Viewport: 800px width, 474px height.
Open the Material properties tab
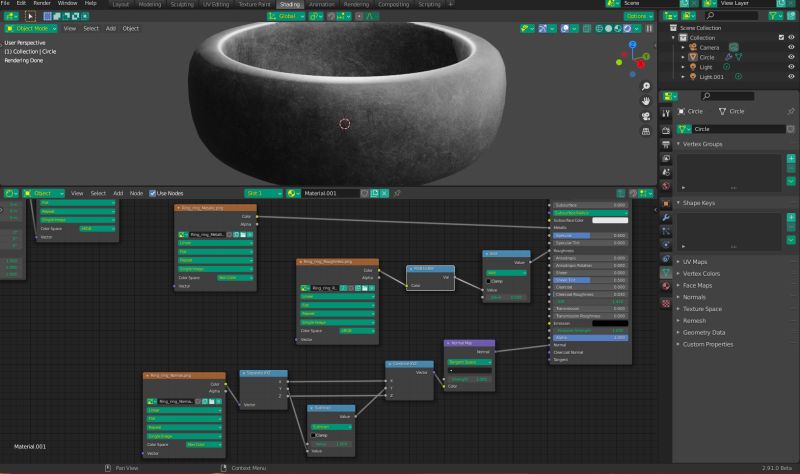666,286
